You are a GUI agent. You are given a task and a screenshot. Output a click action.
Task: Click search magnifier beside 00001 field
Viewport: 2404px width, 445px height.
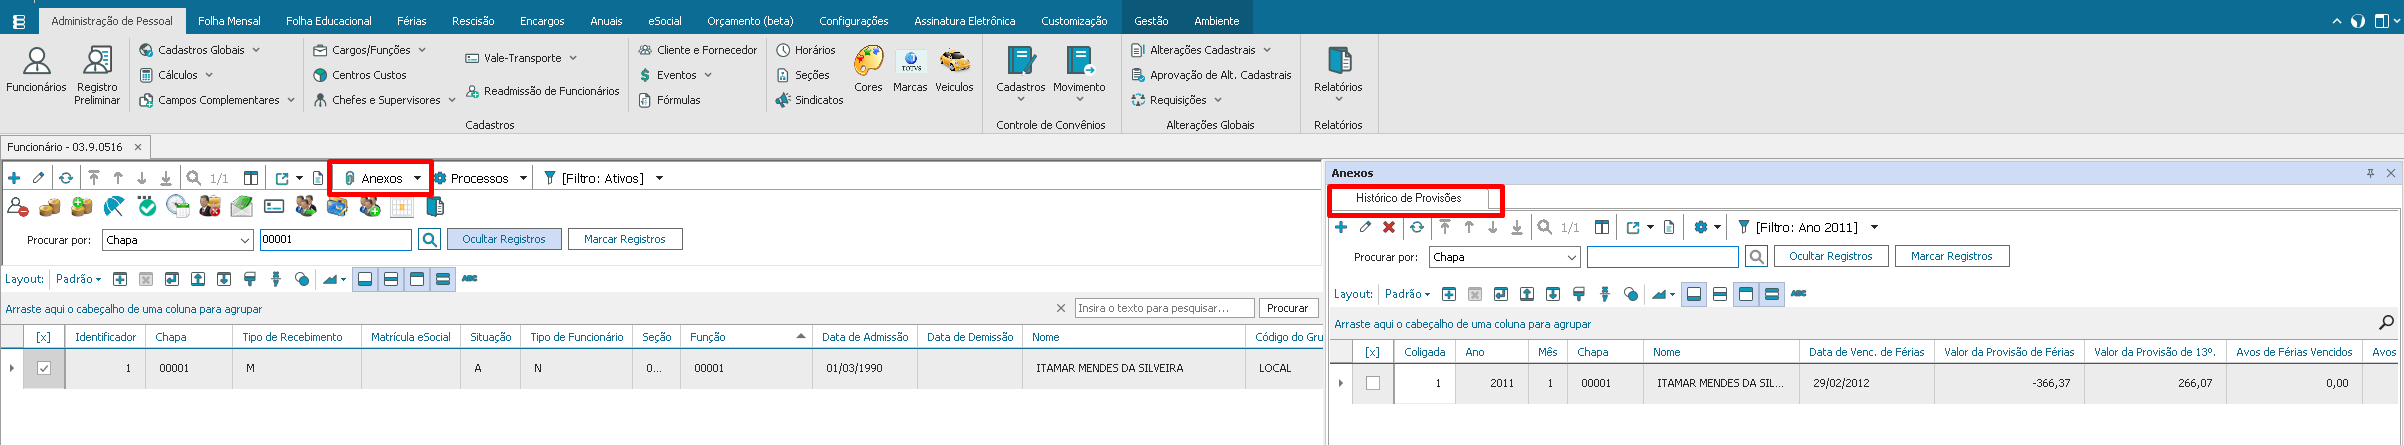click(429, 239)
